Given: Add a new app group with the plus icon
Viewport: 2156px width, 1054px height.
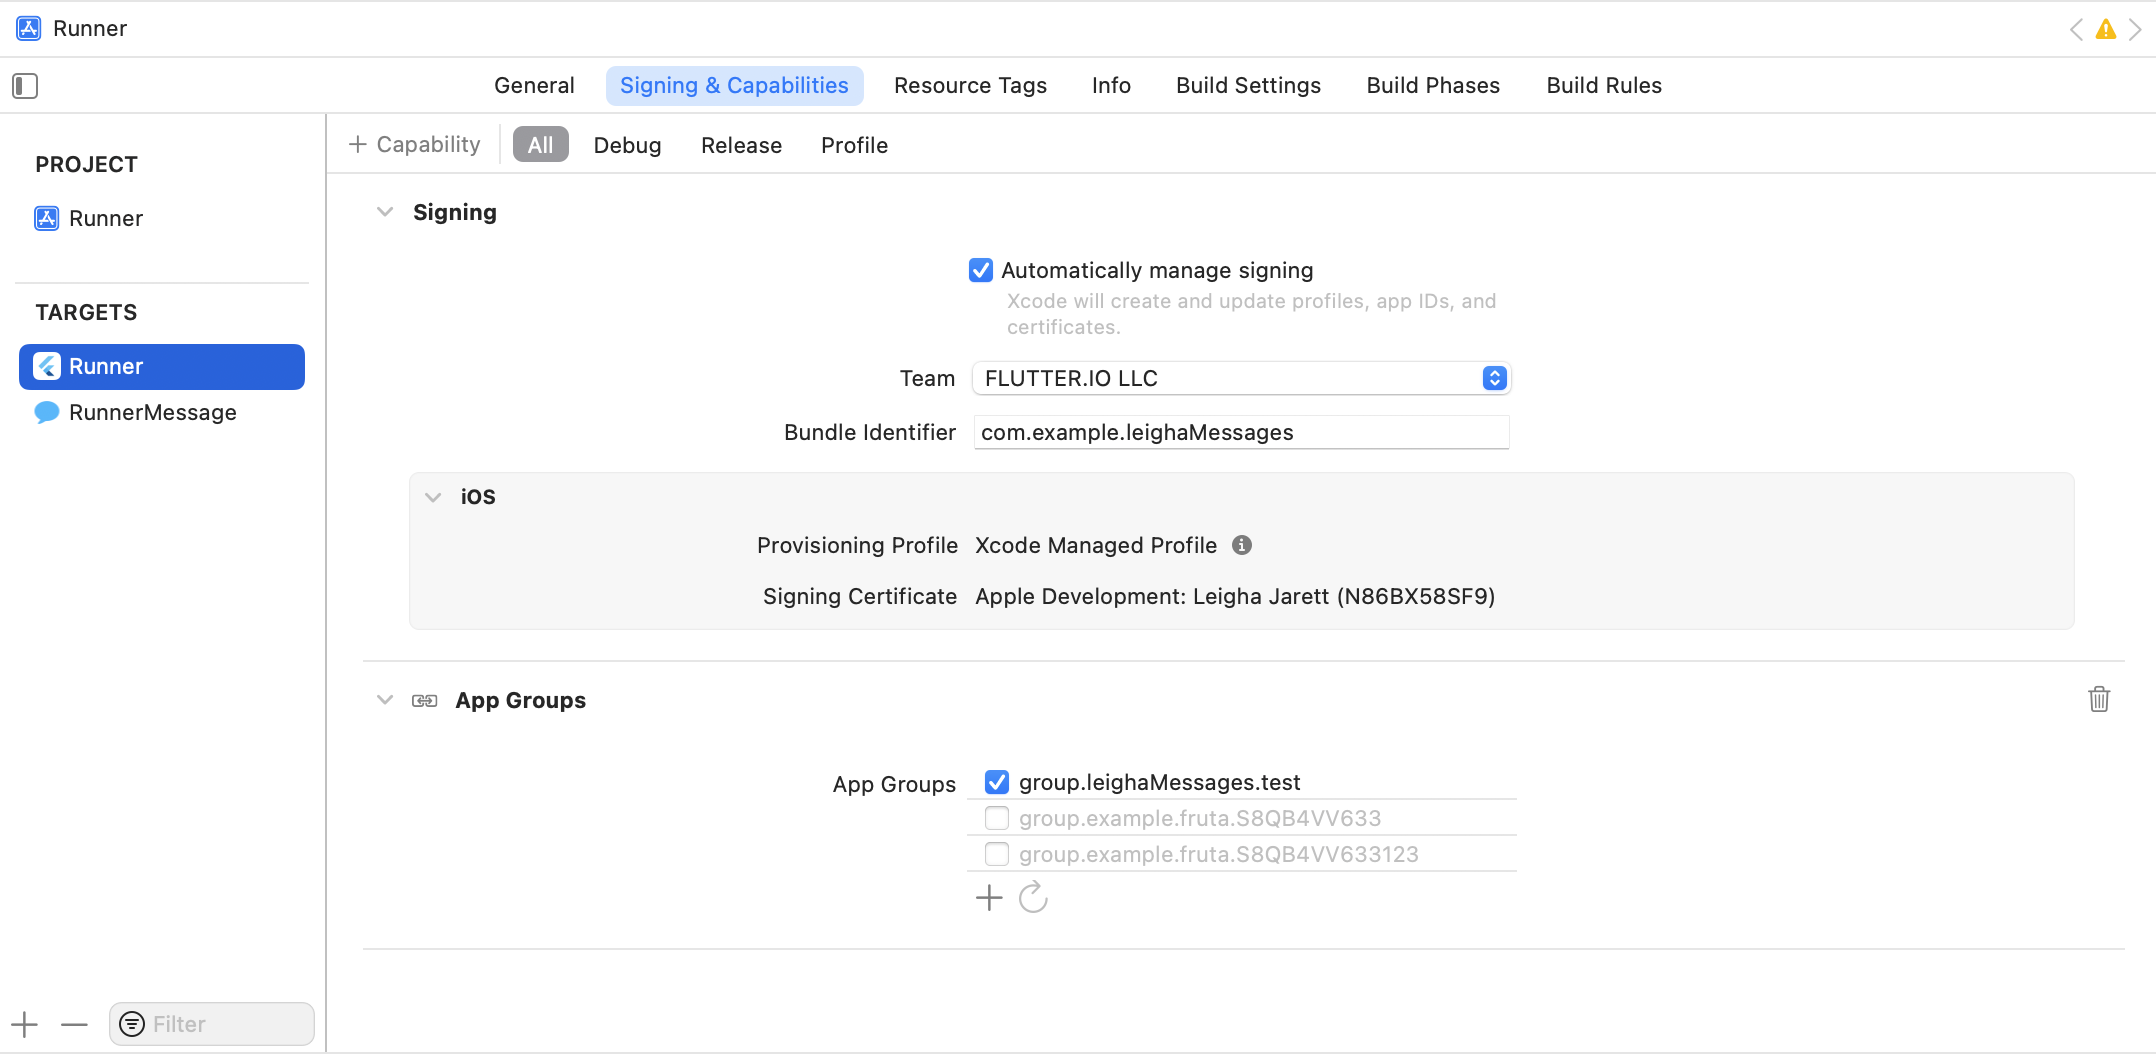Looking at the screenshot, I should tap(987, 897).
